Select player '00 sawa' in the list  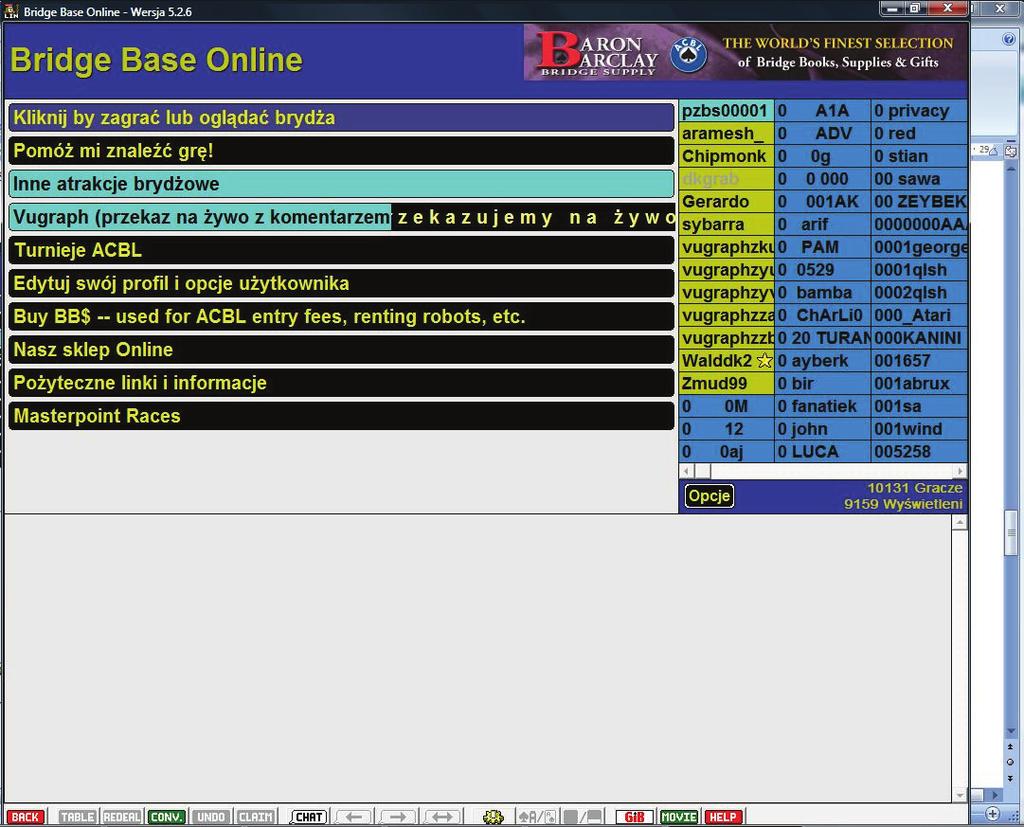(x=920, y=179)
